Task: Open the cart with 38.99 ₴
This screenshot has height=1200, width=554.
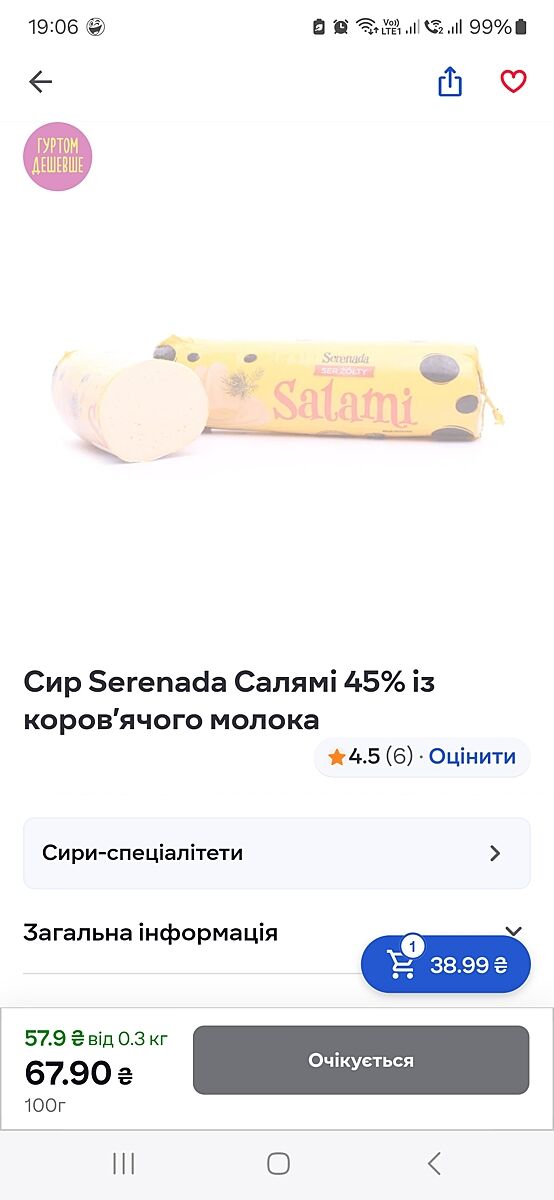Action: (x=446, y=965)
